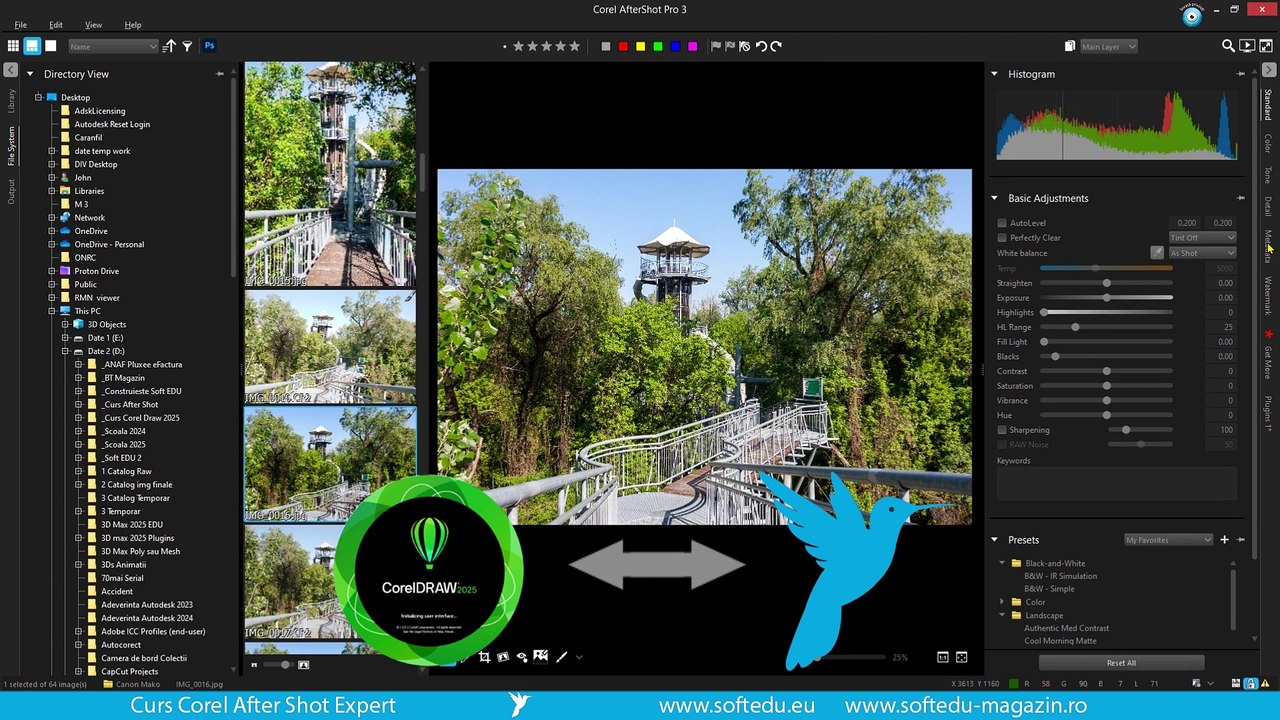
Task: Pin the Basic Adjustments panel
Action: click(1241, 198)
